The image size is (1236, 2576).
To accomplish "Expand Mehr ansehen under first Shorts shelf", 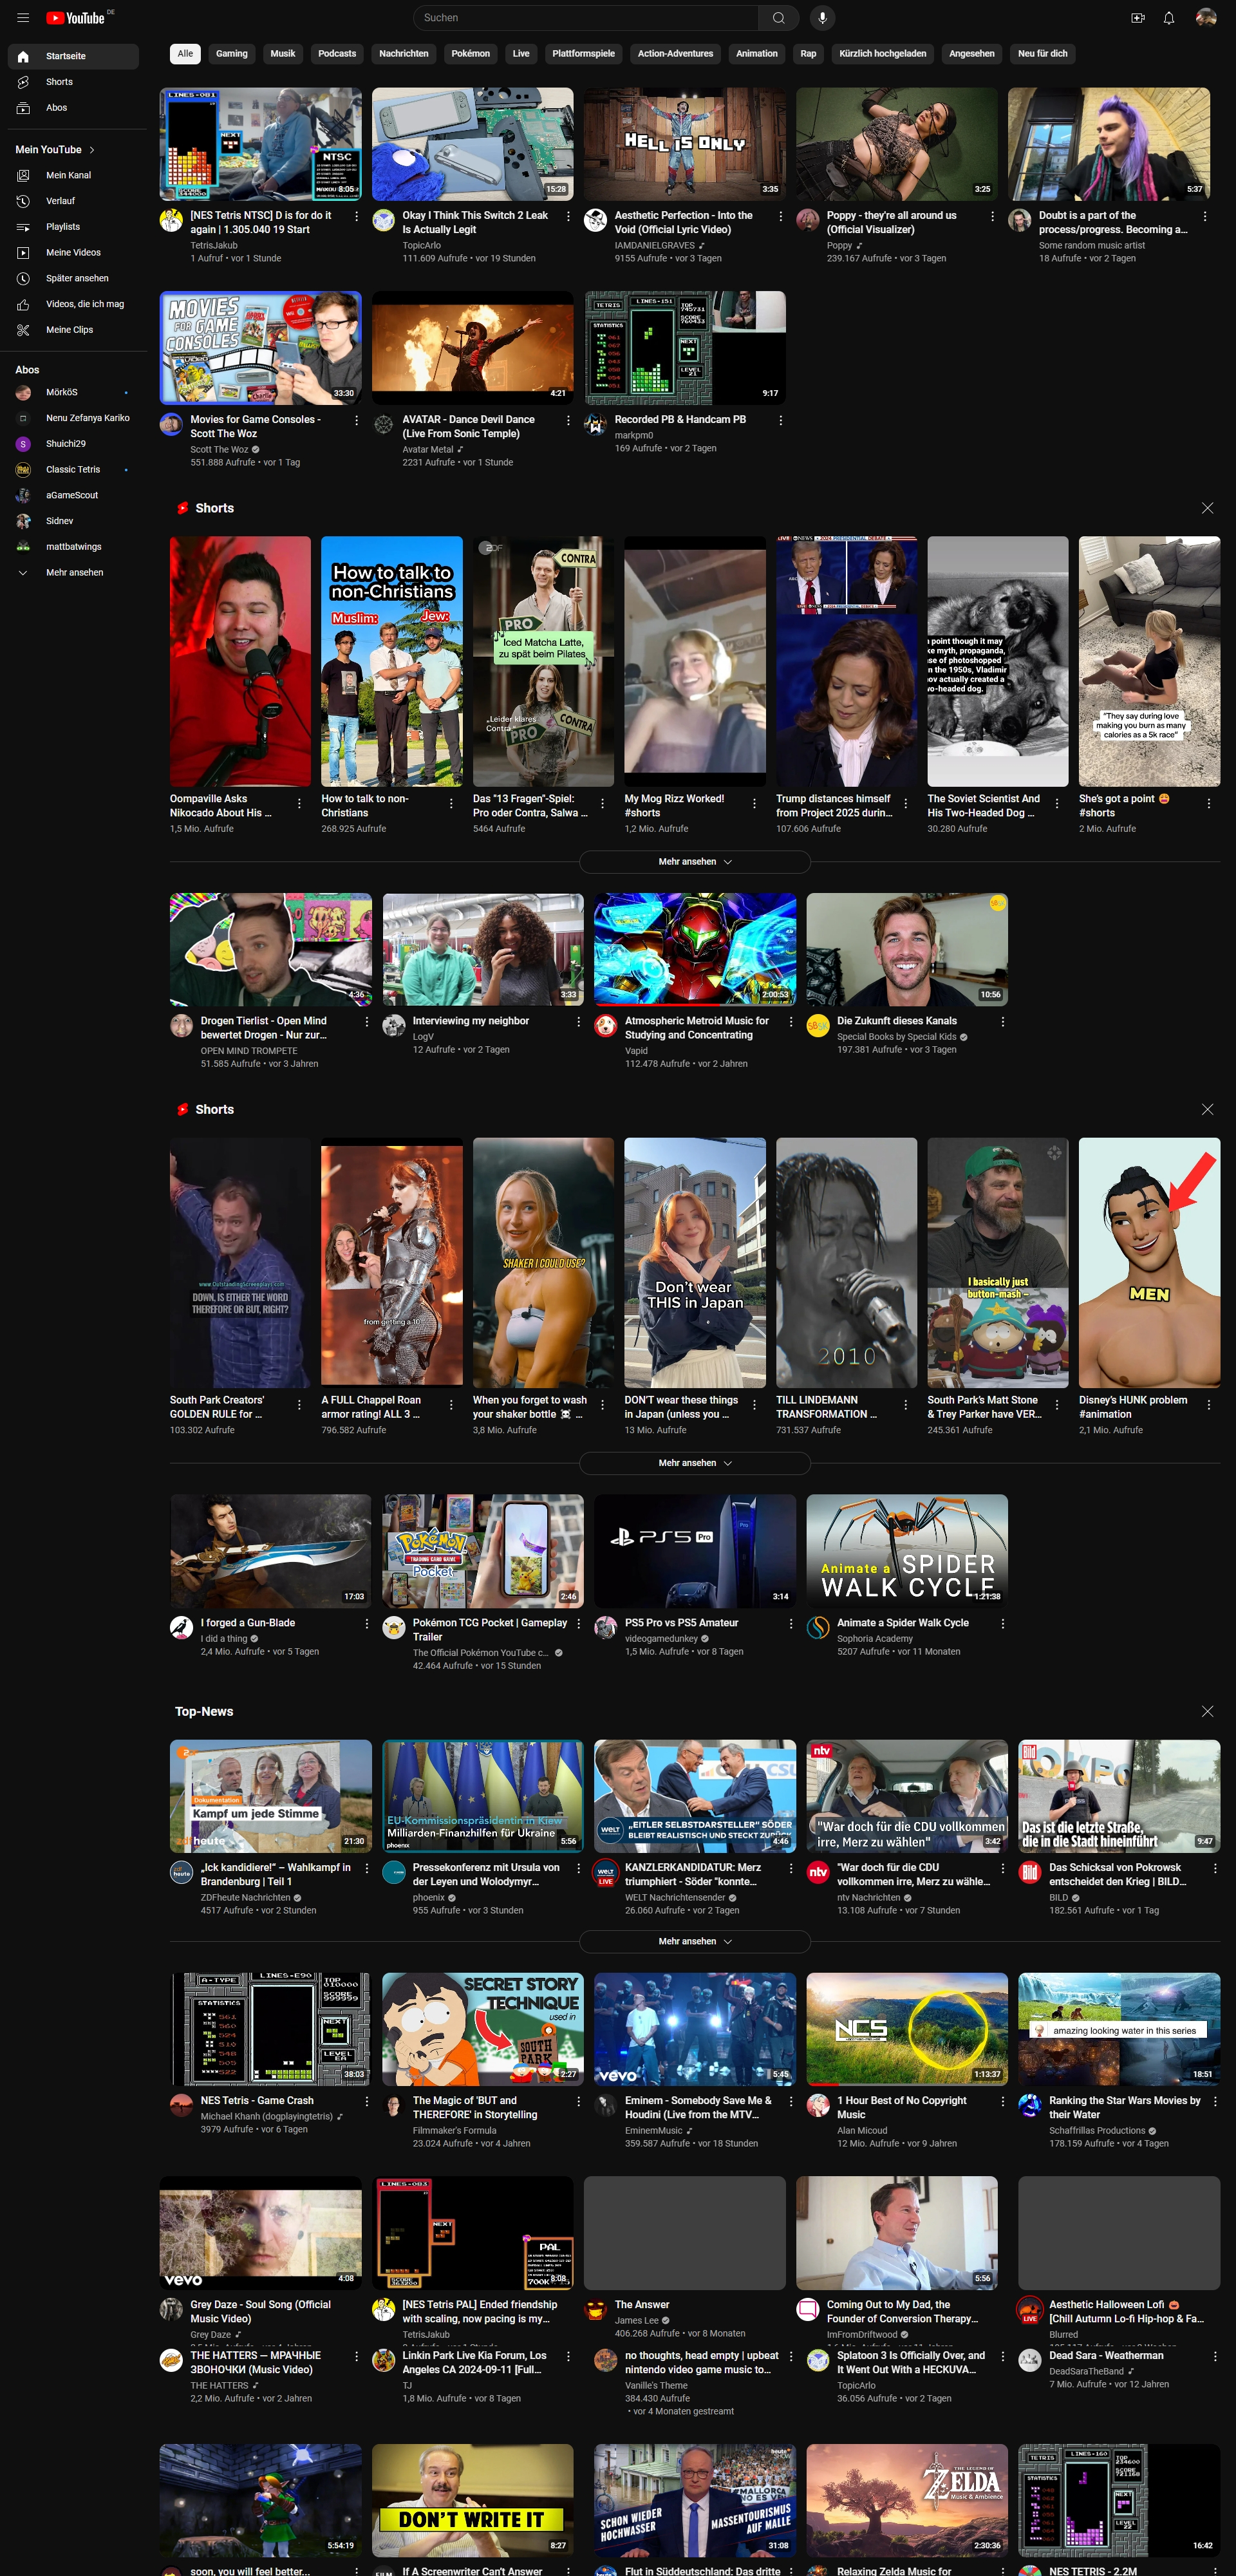I will pos(694,861).
